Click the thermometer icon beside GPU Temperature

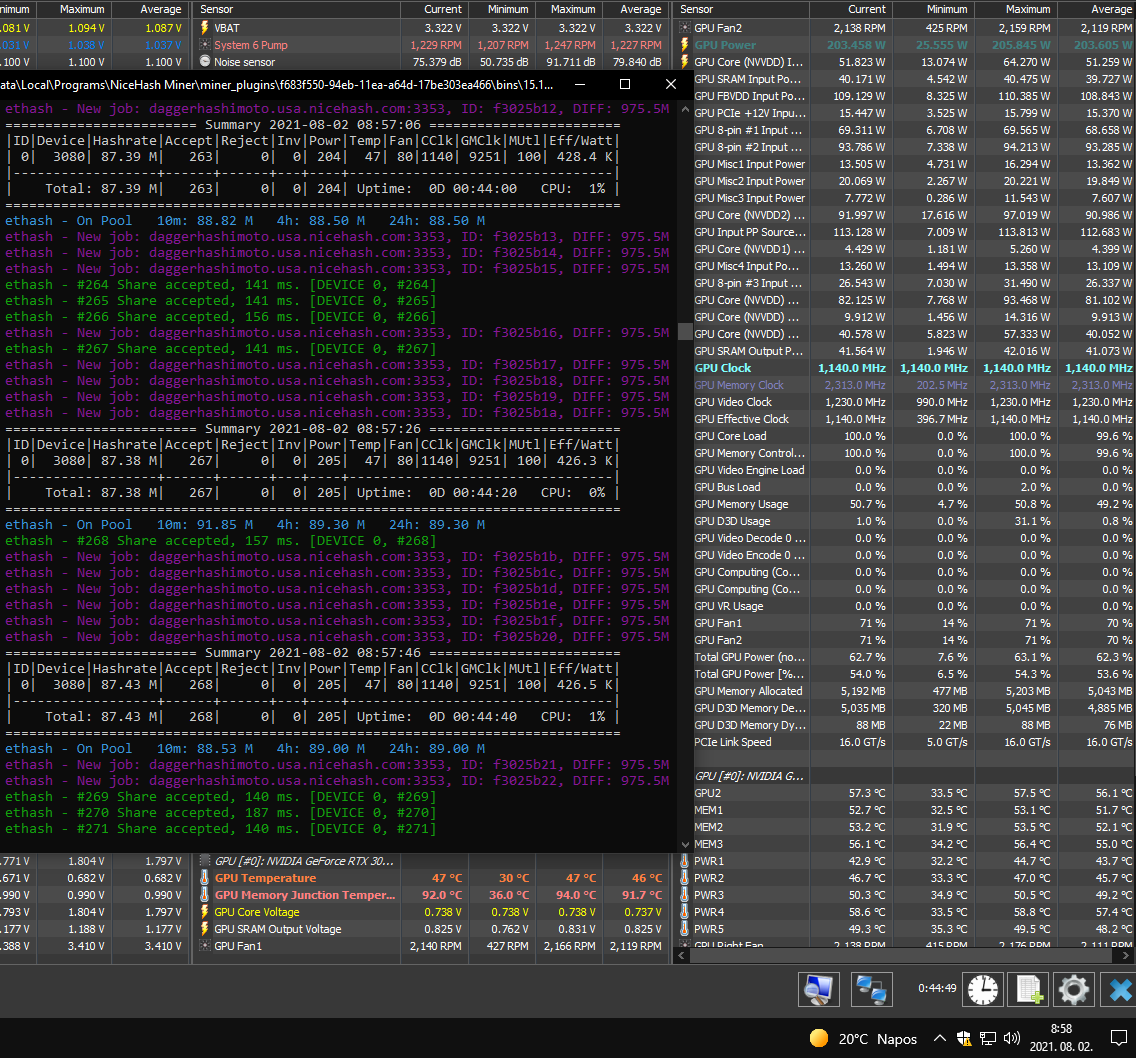click(x=205, y=878)
